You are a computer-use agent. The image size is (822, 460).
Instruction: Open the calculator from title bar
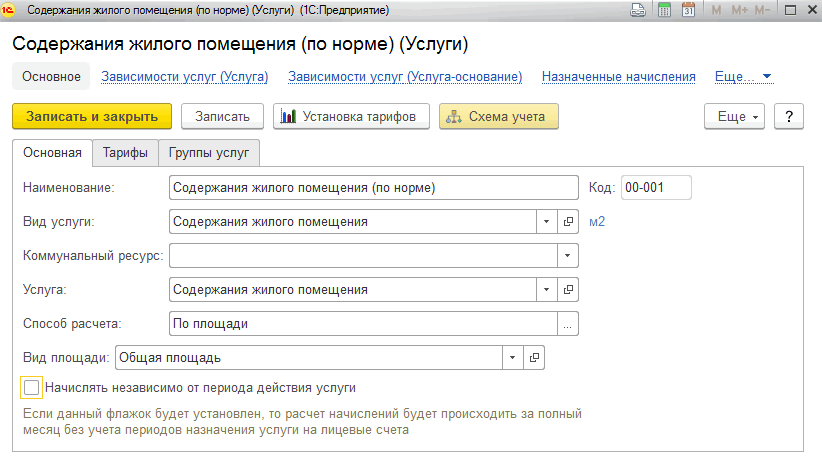pos(664,10)
